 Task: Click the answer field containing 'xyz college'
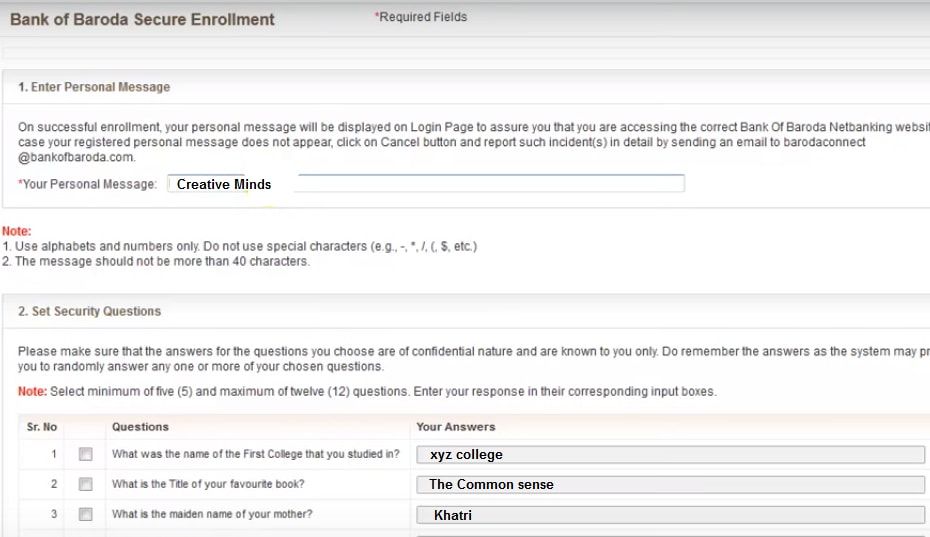(670, 455)
